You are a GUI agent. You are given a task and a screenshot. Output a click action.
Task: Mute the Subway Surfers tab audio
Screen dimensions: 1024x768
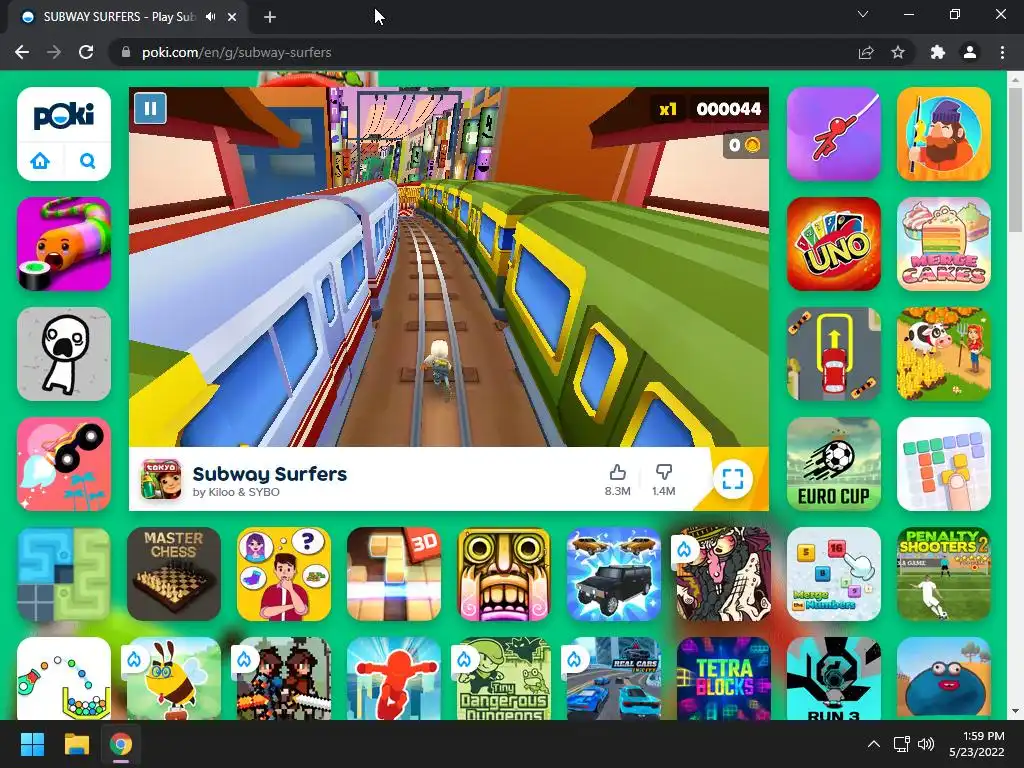[210, 17]
